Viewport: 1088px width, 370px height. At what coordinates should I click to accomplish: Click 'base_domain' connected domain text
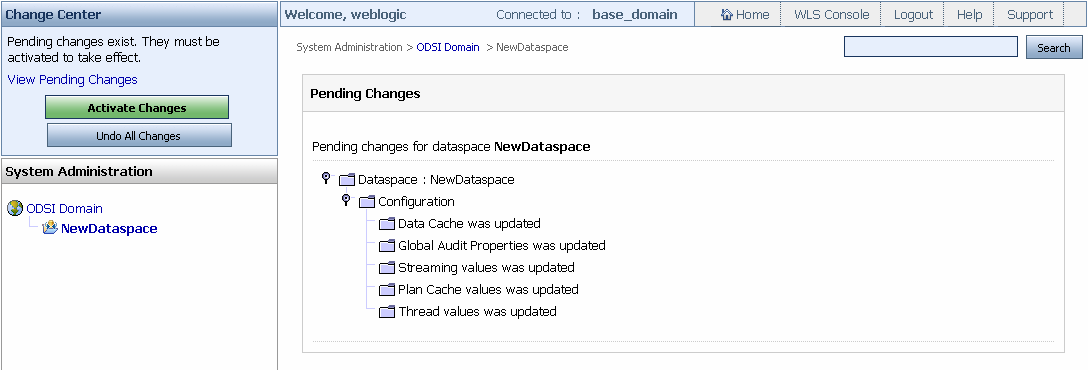635,15
